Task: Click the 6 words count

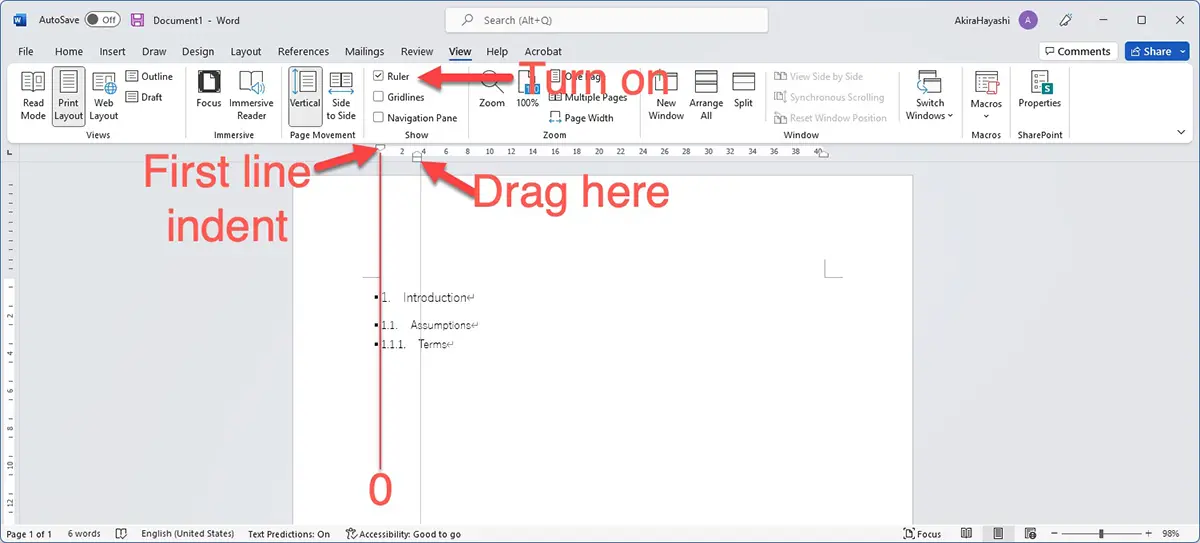Action: pyautogui.click(x=84, y=534)
